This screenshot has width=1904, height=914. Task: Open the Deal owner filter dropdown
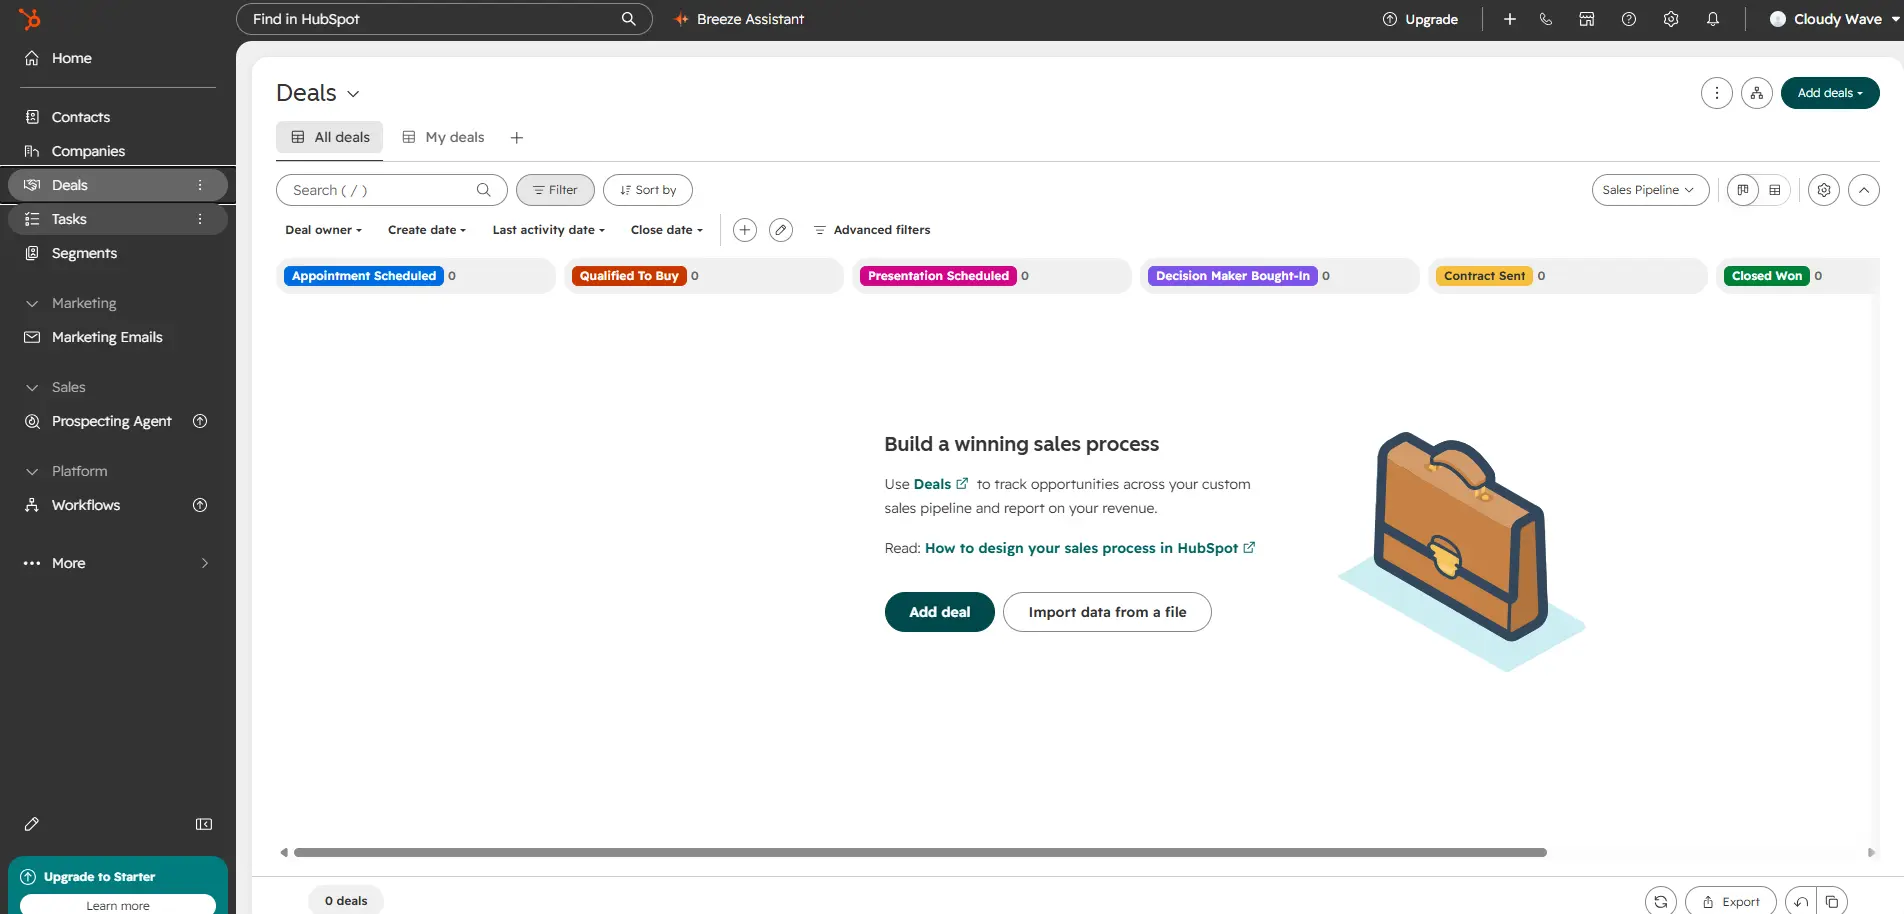coord(323,230)
